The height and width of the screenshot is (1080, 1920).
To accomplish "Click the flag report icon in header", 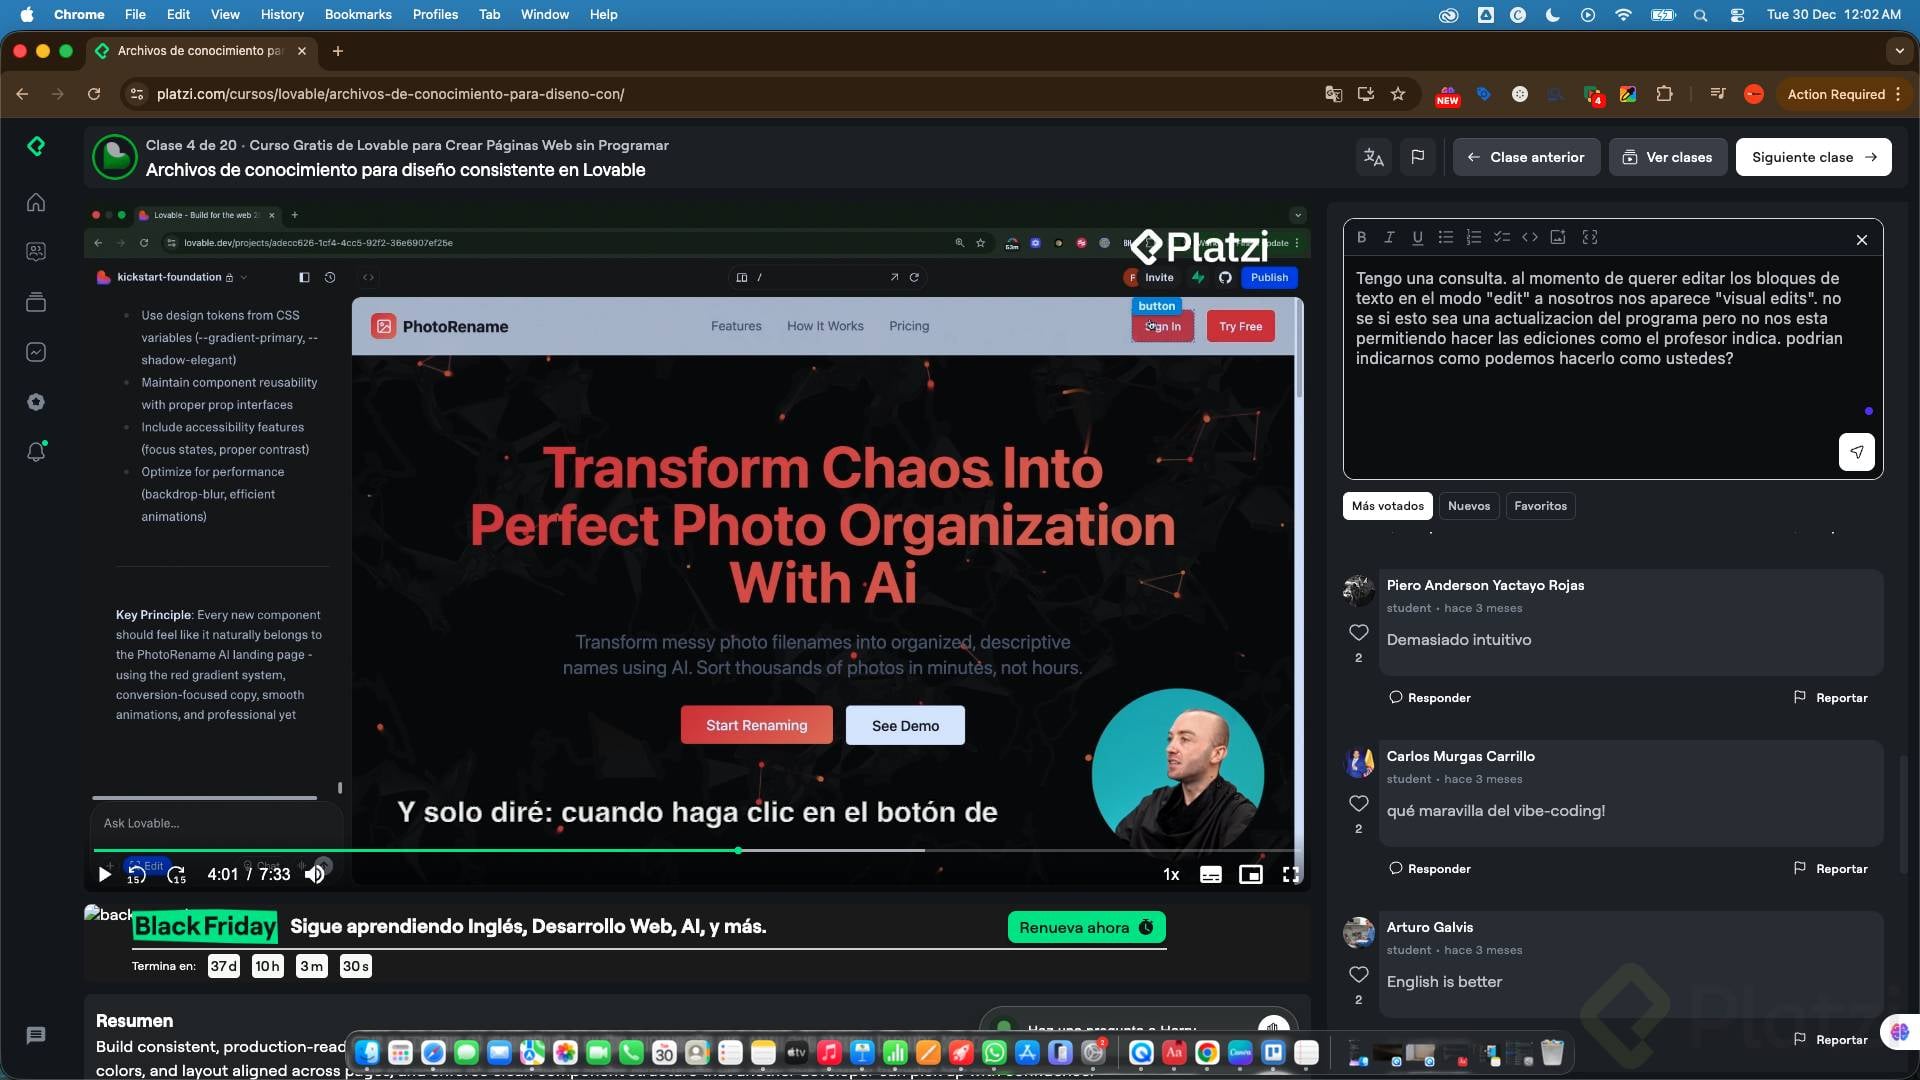I will [1417, 157].
